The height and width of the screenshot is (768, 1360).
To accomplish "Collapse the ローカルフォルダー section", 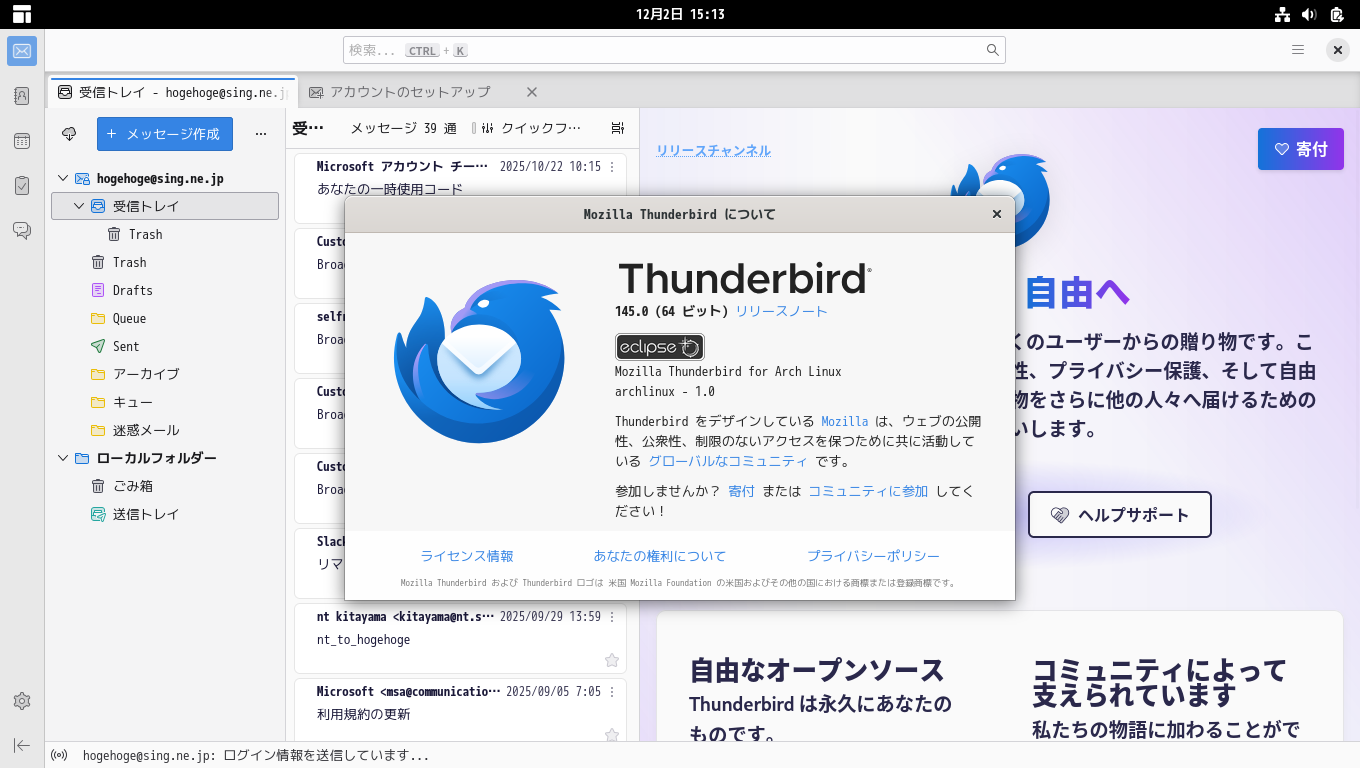I will click(x=62, y=457).
